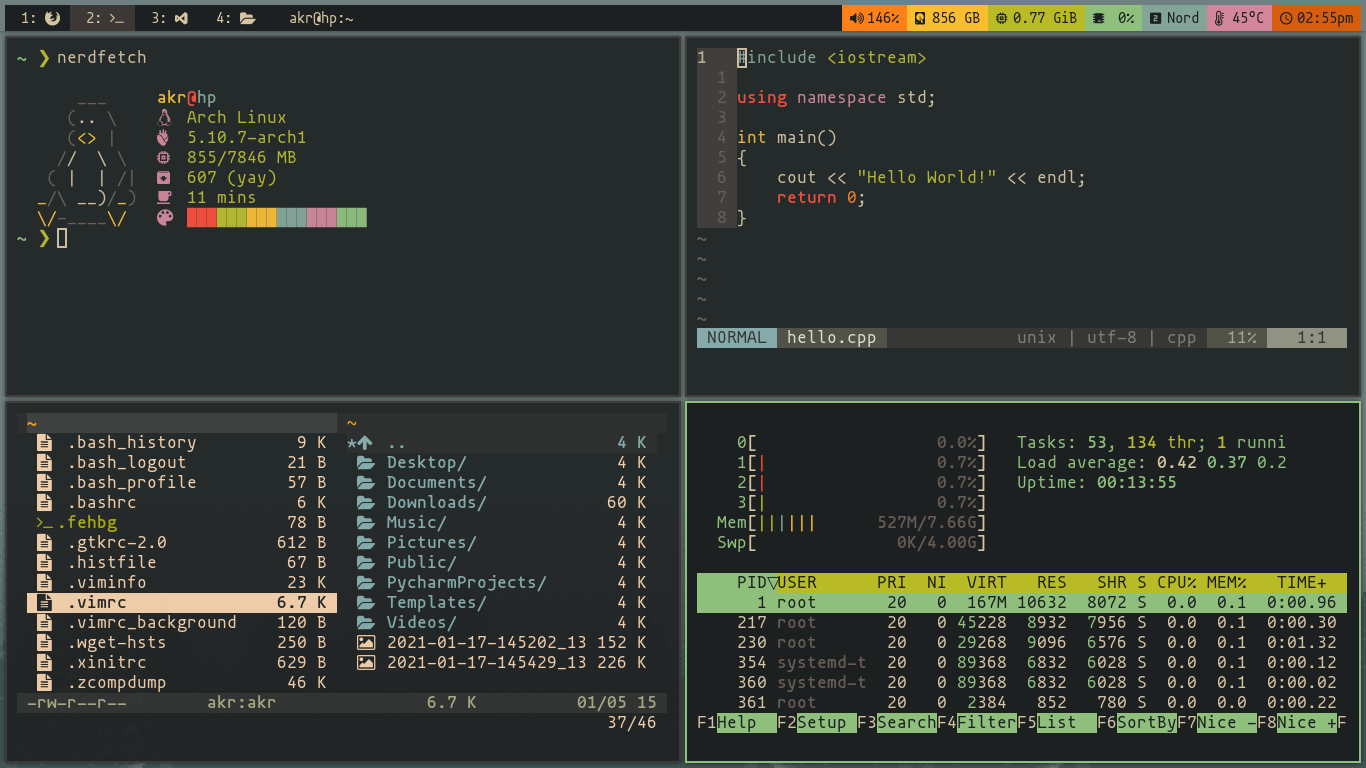Click the file icon beside .bashrc

point(44,502)
